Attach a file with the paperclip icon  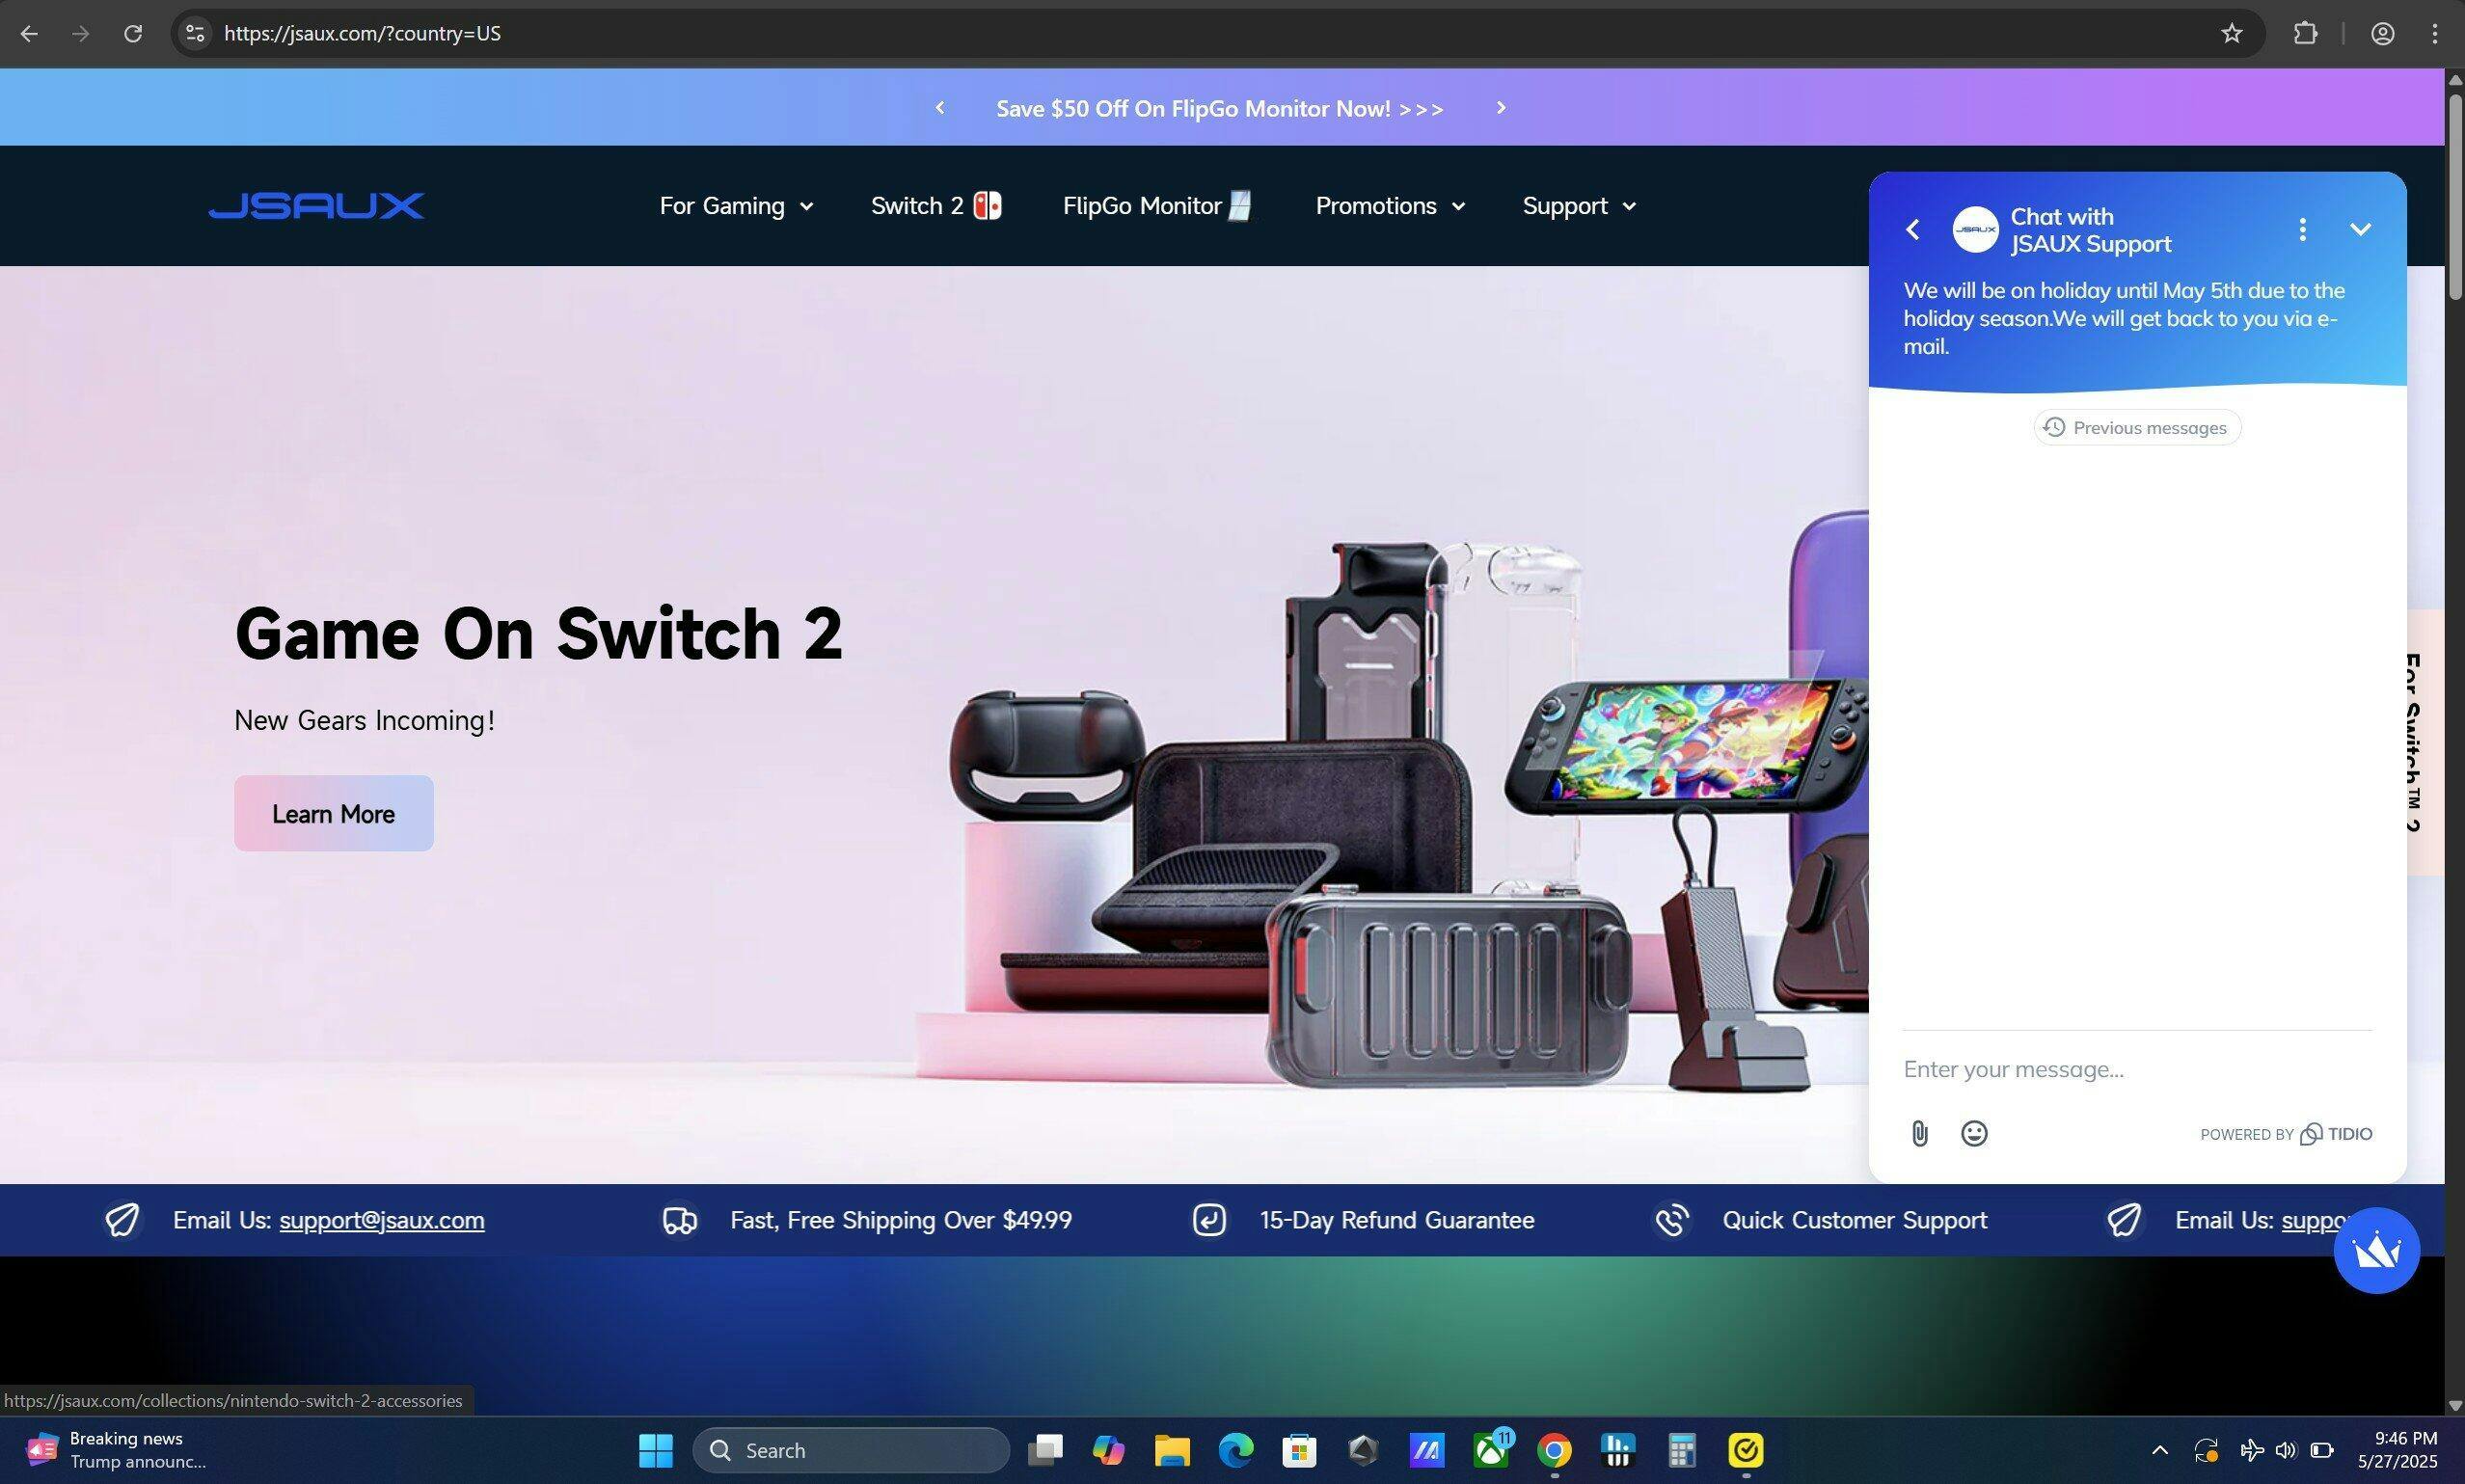click(1919, 1133)
